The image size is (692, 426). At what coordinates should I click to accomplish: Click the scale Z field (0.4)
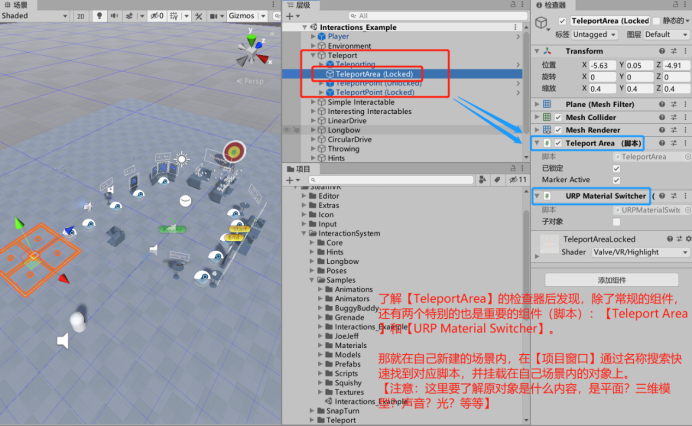point(677,89)
